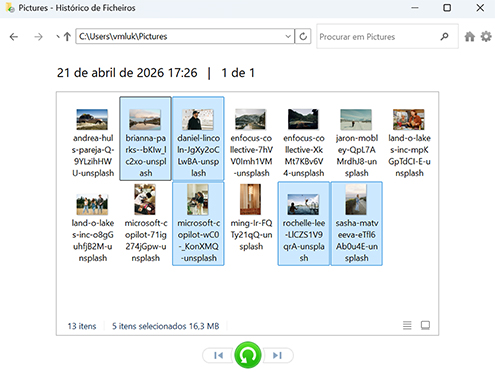Click '5 itens selecionados 16,3 MB' text

coord(166,326)
